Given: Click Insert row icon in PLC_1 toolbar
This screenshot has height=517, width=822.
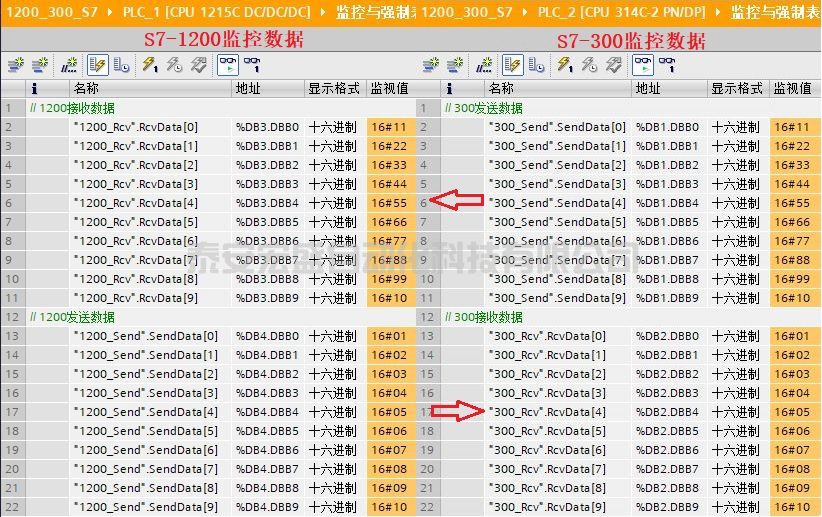Looking at the screenshot, I should pyautogui.click(x=15, y=65).
